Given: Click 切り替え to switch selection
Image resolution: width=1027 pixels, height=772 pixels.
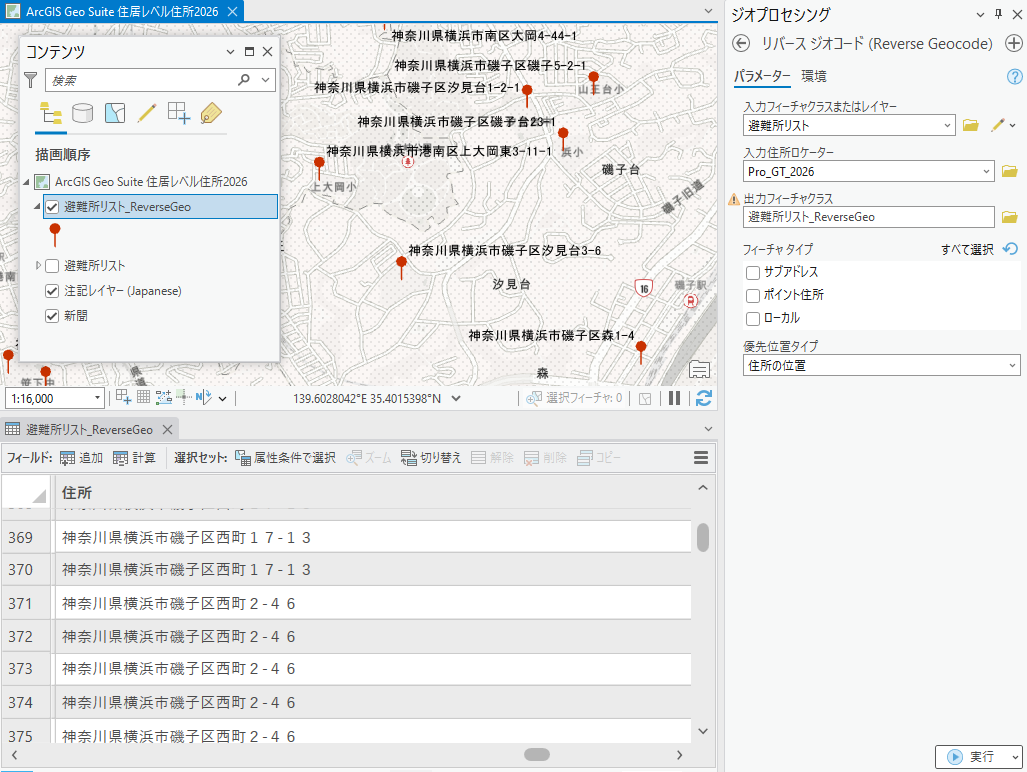Looking at the screenshot, I should click(432, 458).
